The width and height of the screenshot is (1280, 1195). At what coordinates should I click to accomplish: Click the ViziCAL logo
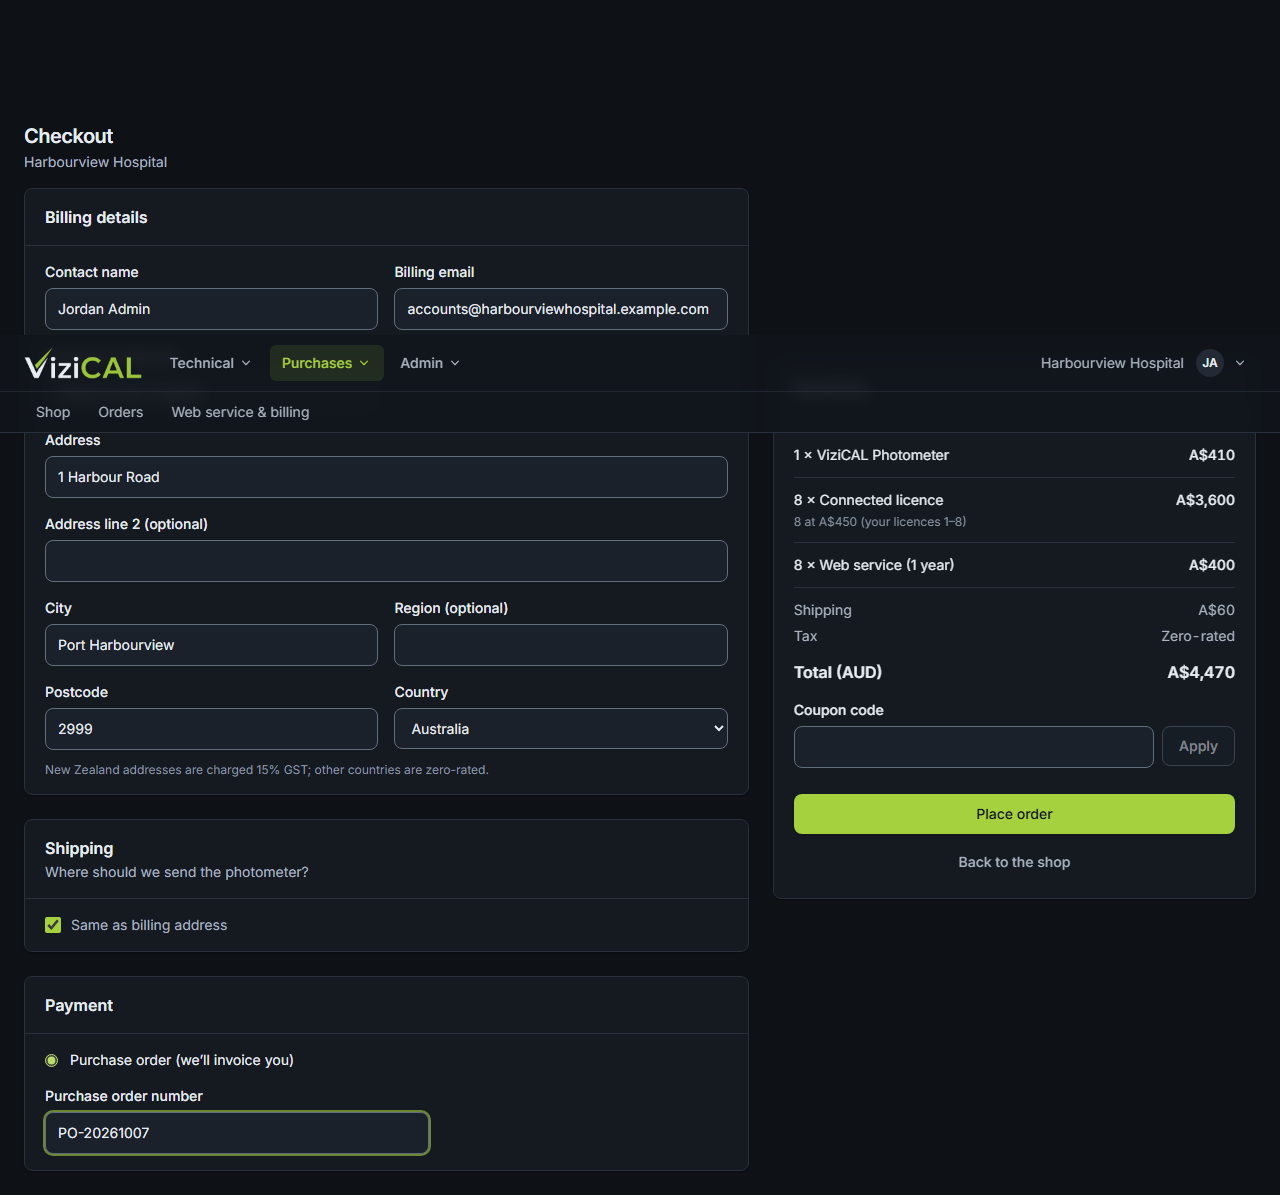[x=83, y=364]
